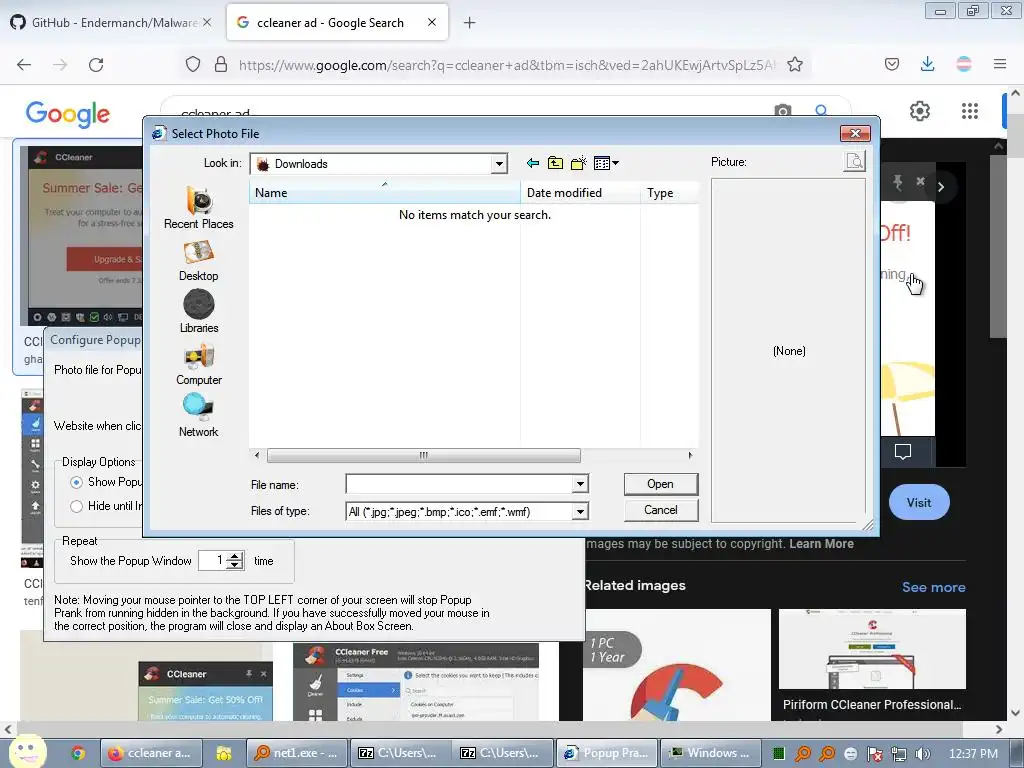Cancel the Select Photo File dialog
The width and height of the screenshot is (1024, 768).
(661, 510)
